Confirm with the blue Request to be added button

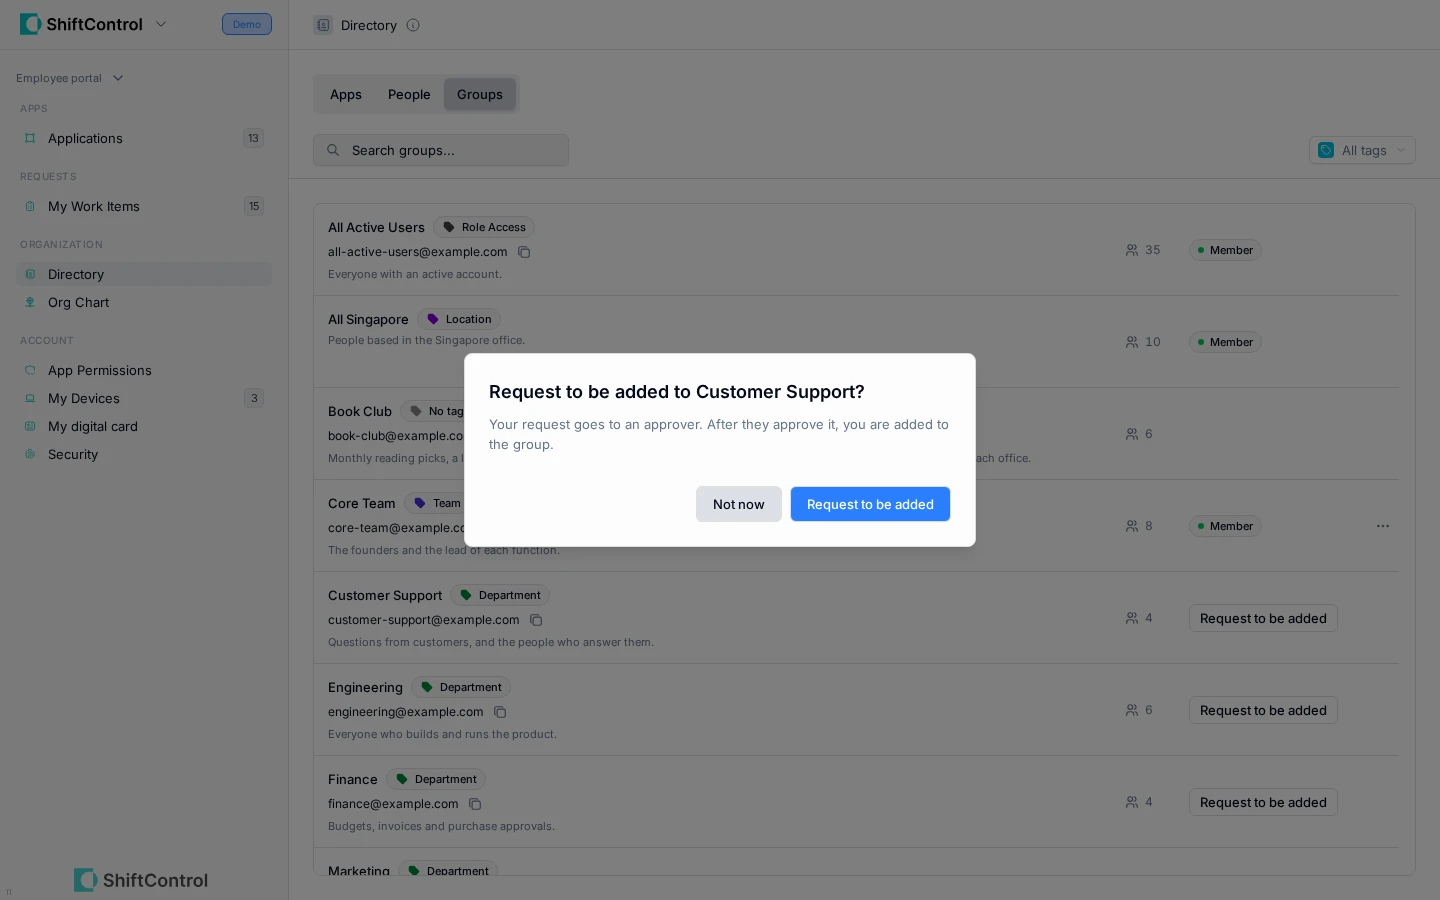coord(870,504)
